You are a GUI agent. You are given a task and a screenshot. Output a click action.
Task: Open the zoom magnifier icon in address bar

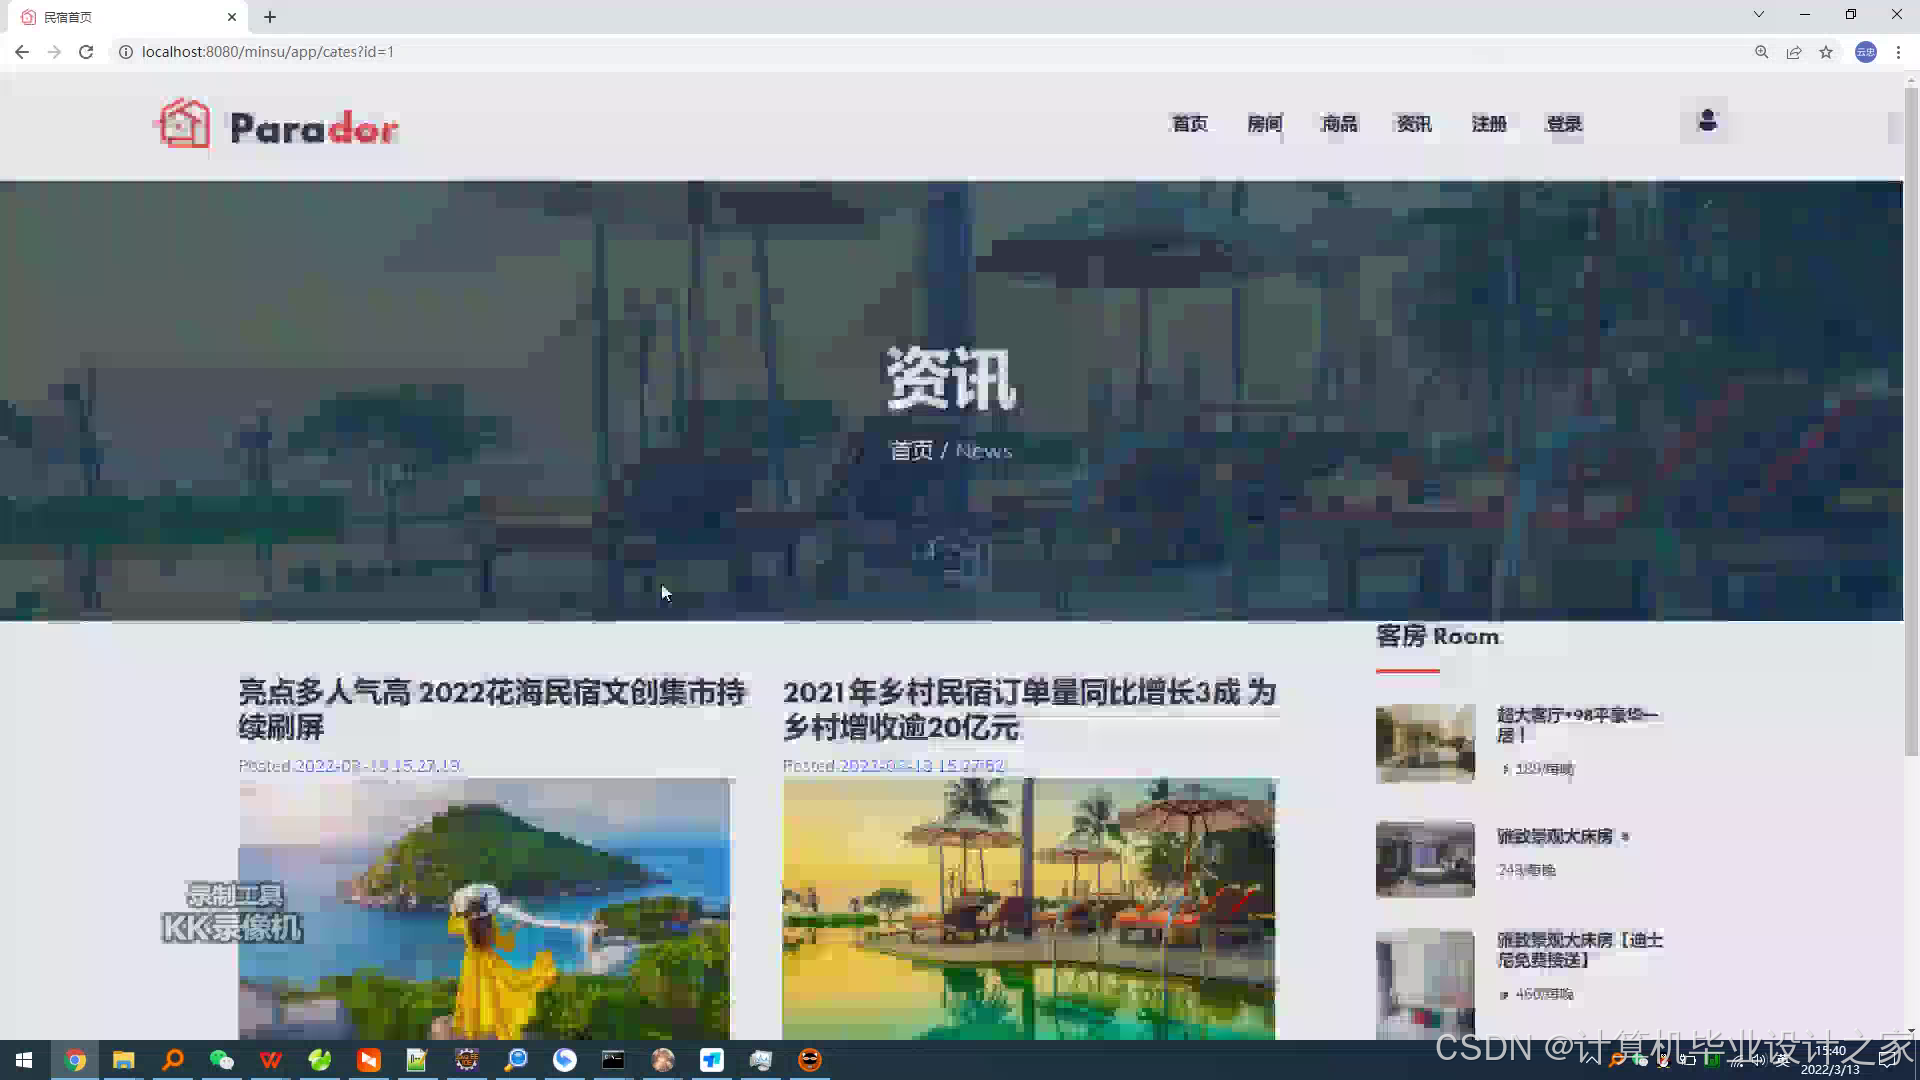[1762, 52]
